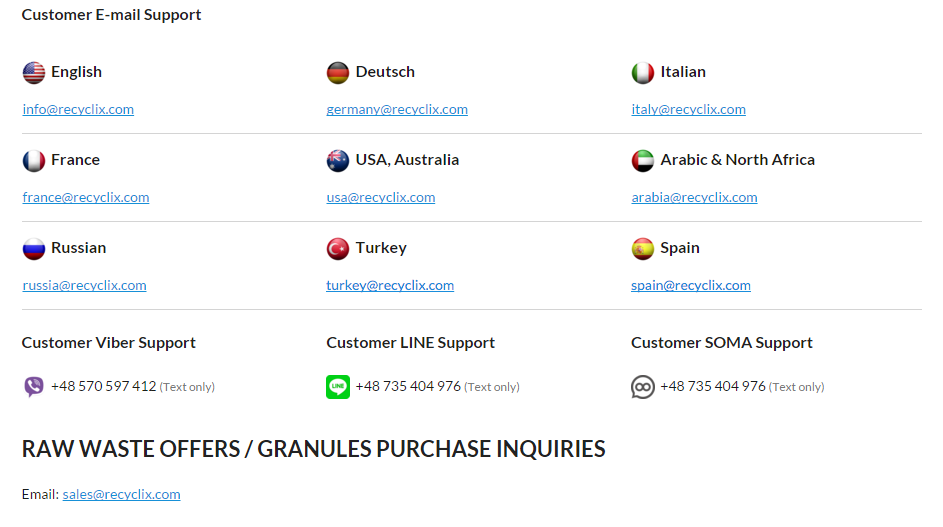Click the SOMA messenger icon

click(643, 387)
